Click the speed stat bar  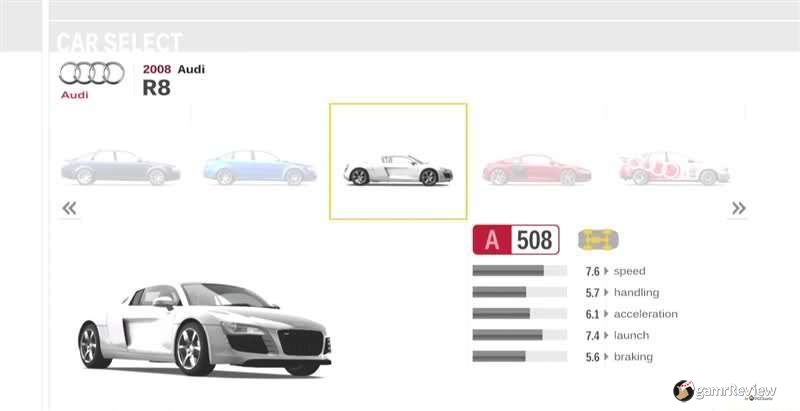pyautogui.click(x=519, y=271)
